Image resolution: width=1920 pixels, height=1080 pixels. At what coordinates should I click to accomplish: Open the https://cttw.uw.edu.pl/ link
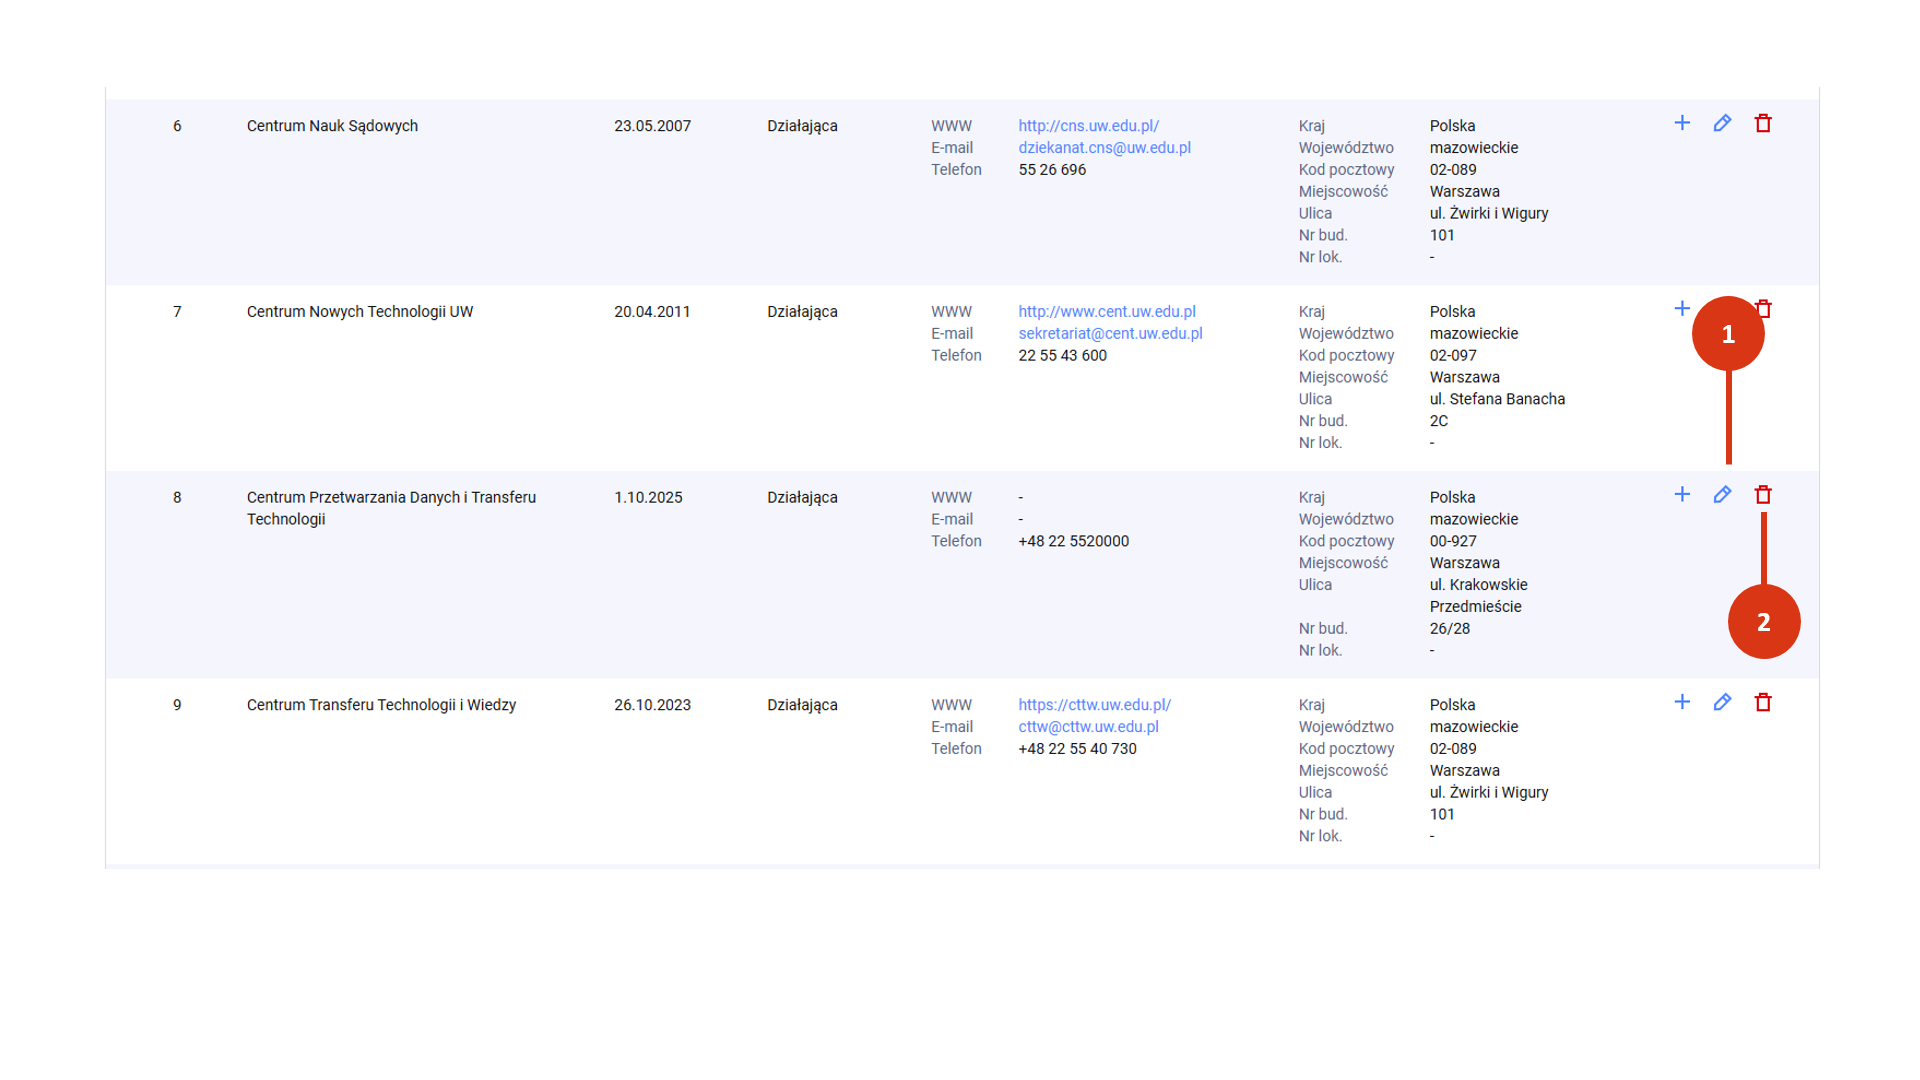click(1094, 705)
